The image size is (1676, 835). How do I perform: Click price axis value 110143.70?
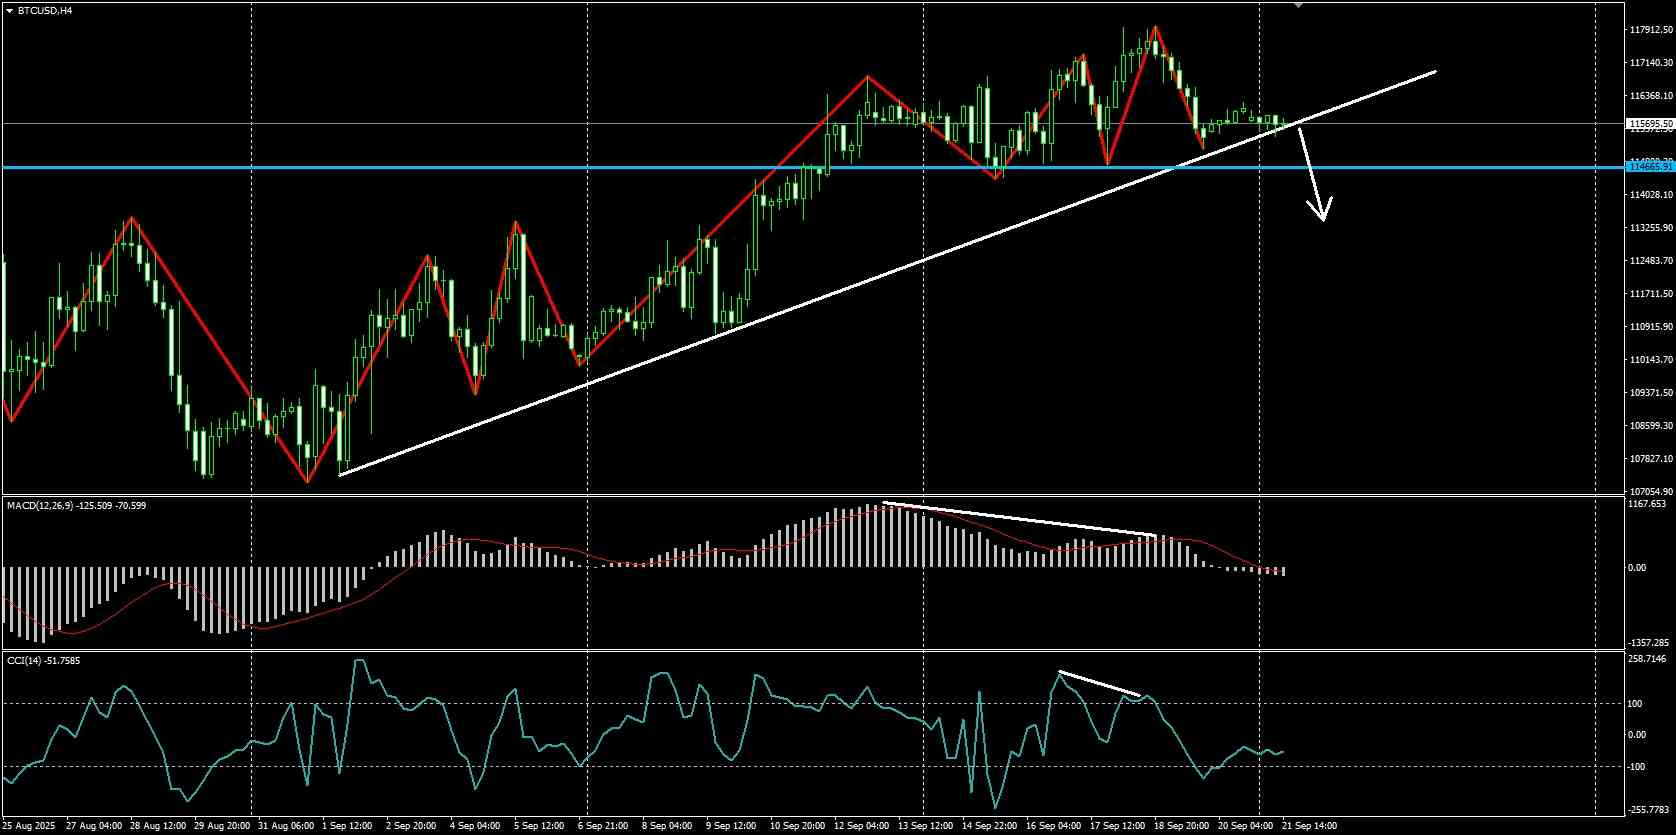click(x=1651, y=360)
